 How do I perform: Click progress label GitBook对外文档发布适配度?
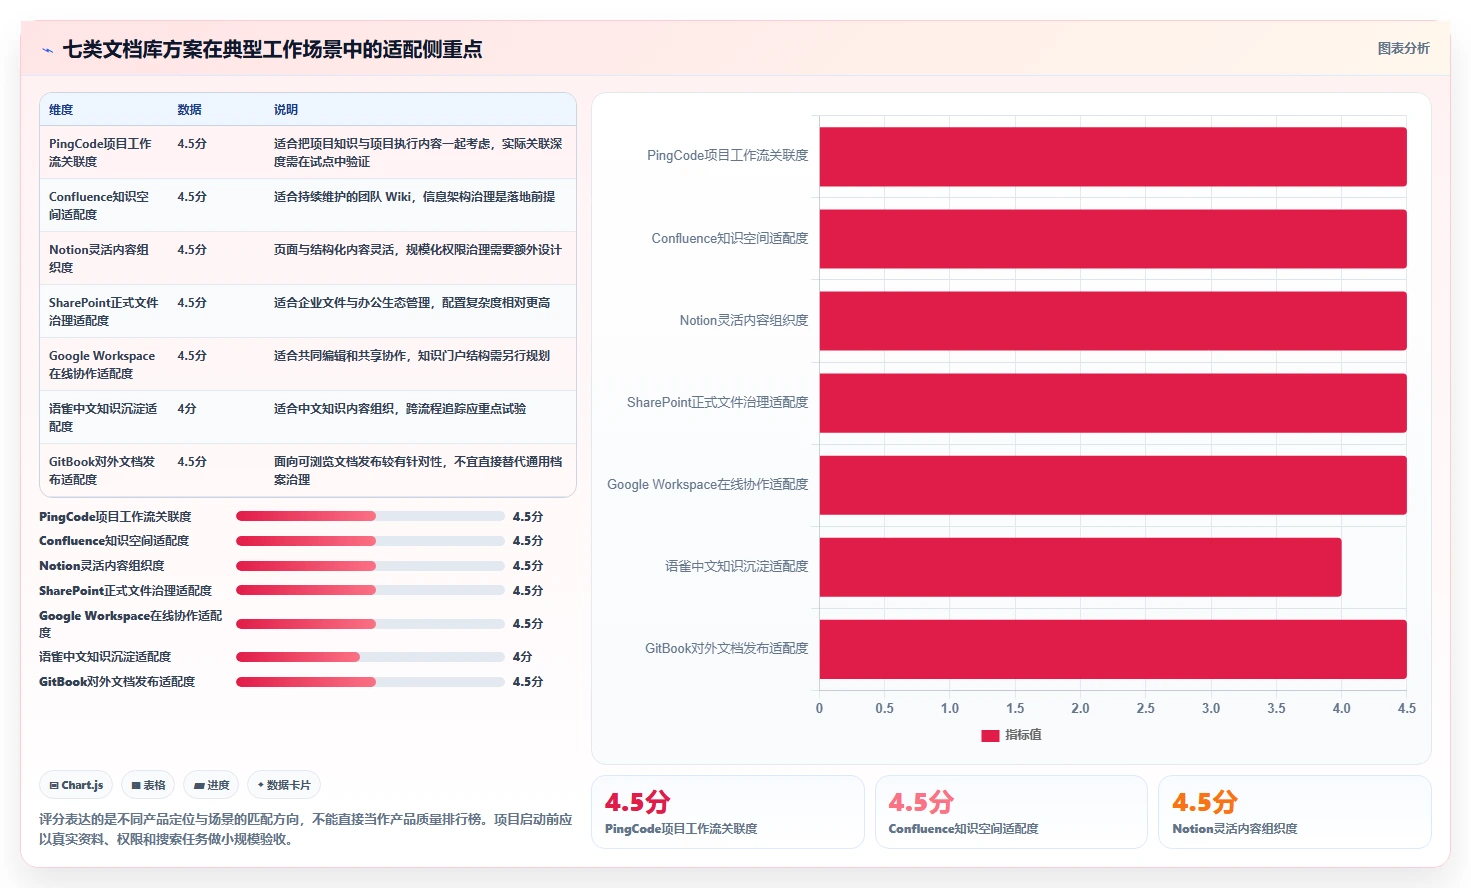pos(117,681)
